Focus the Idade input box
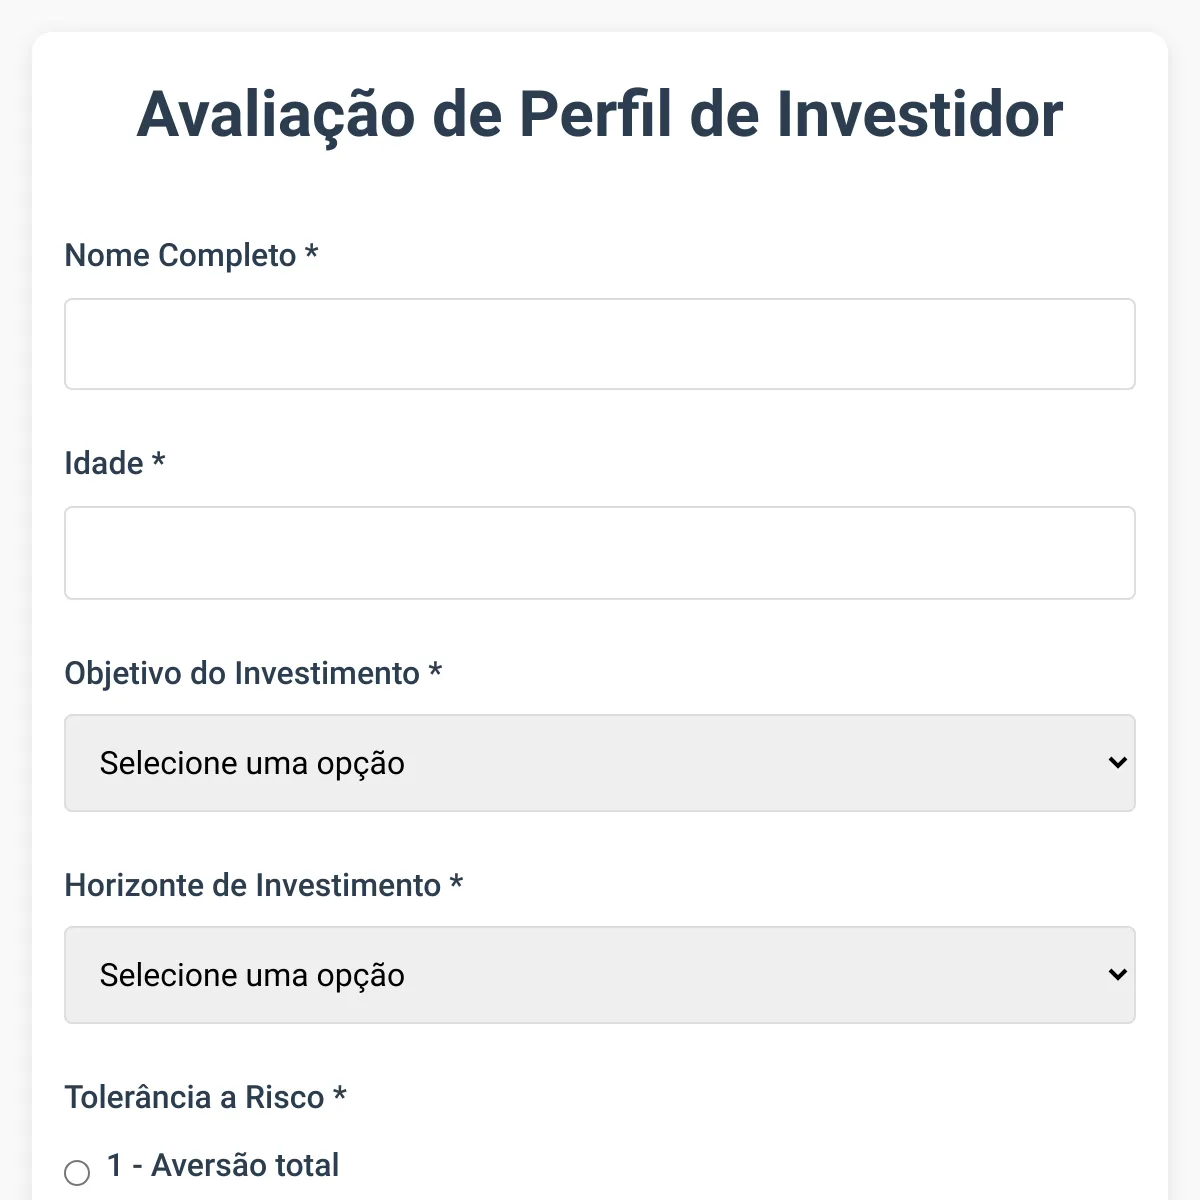Image resolution: width=1200 pixels, height=1200 pixels. pos(600,553)
